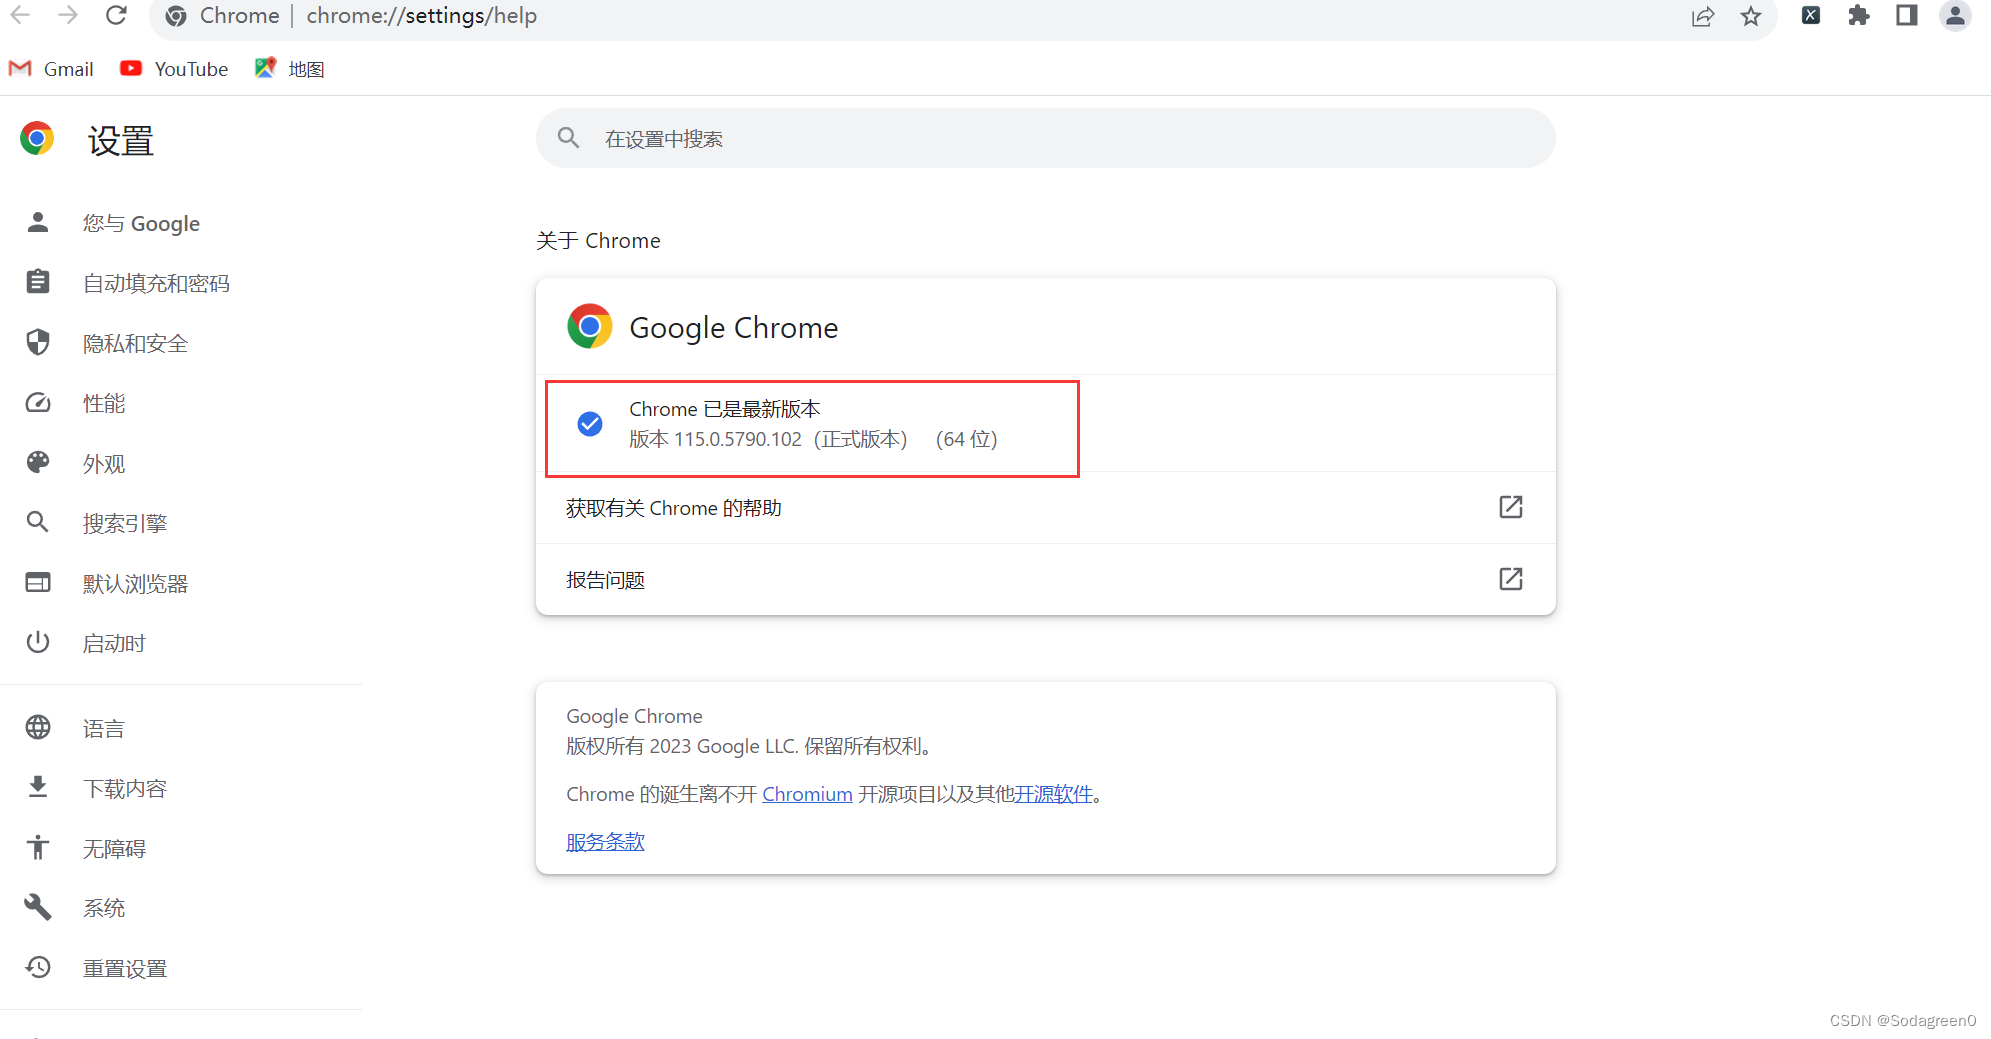
Task: Open 获取有关 Chrome 的帮助 row
Action: point(1045,507)
